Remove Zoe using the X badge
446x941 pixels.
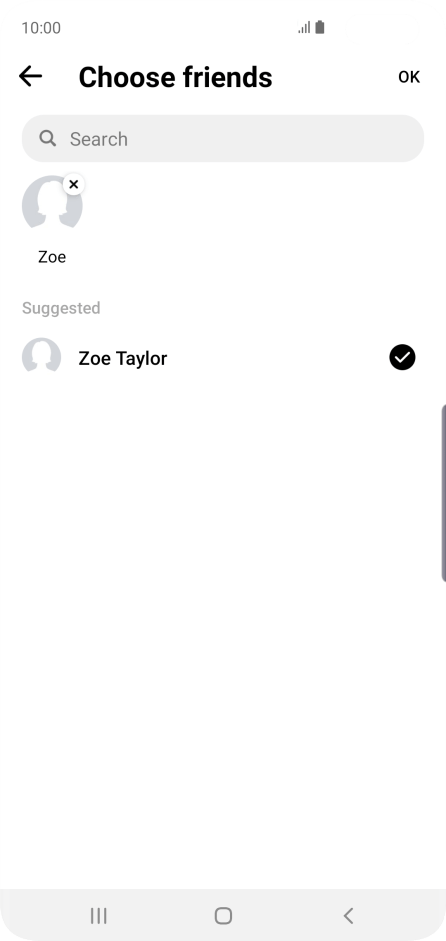pyautogui.click(x=74, y=184)
